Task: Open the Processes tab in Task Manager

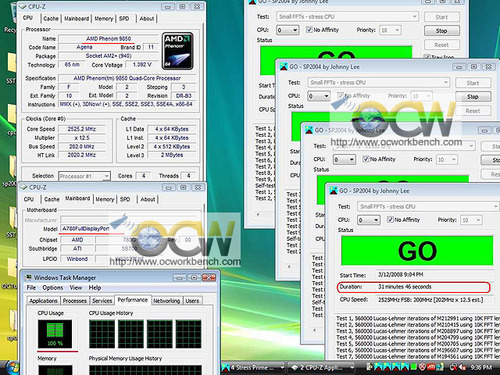Action: (75, 301)
